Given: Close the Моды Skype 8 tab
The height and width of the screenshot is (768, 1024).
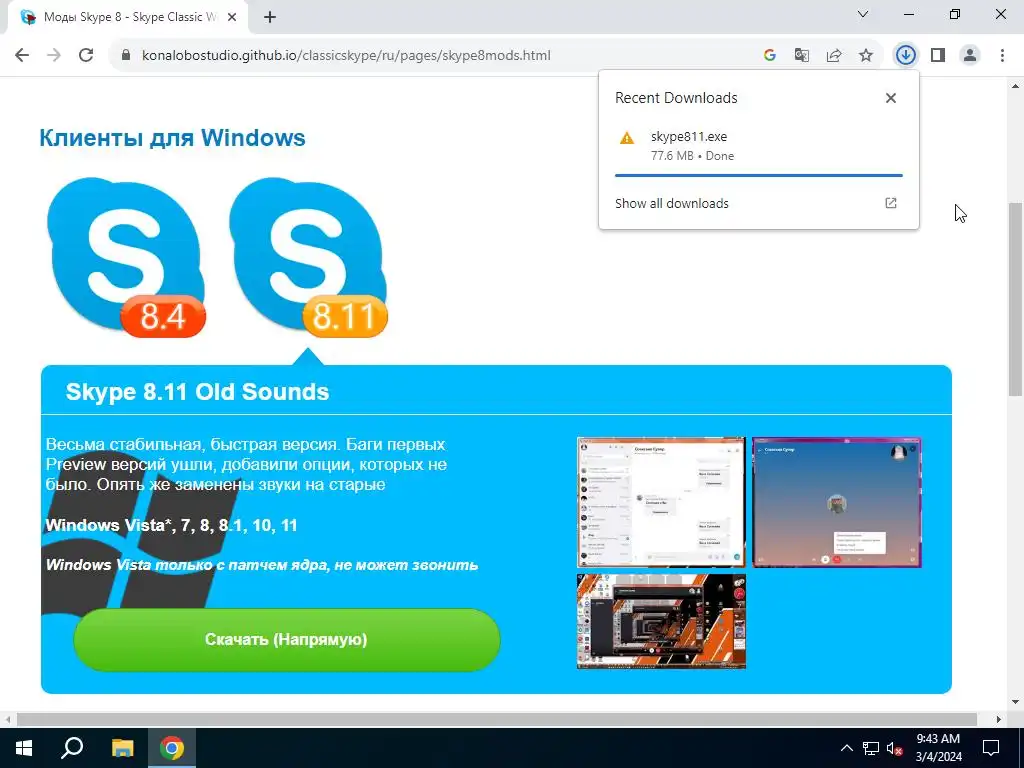Looking at the screenshot, I should coord(232,18).
